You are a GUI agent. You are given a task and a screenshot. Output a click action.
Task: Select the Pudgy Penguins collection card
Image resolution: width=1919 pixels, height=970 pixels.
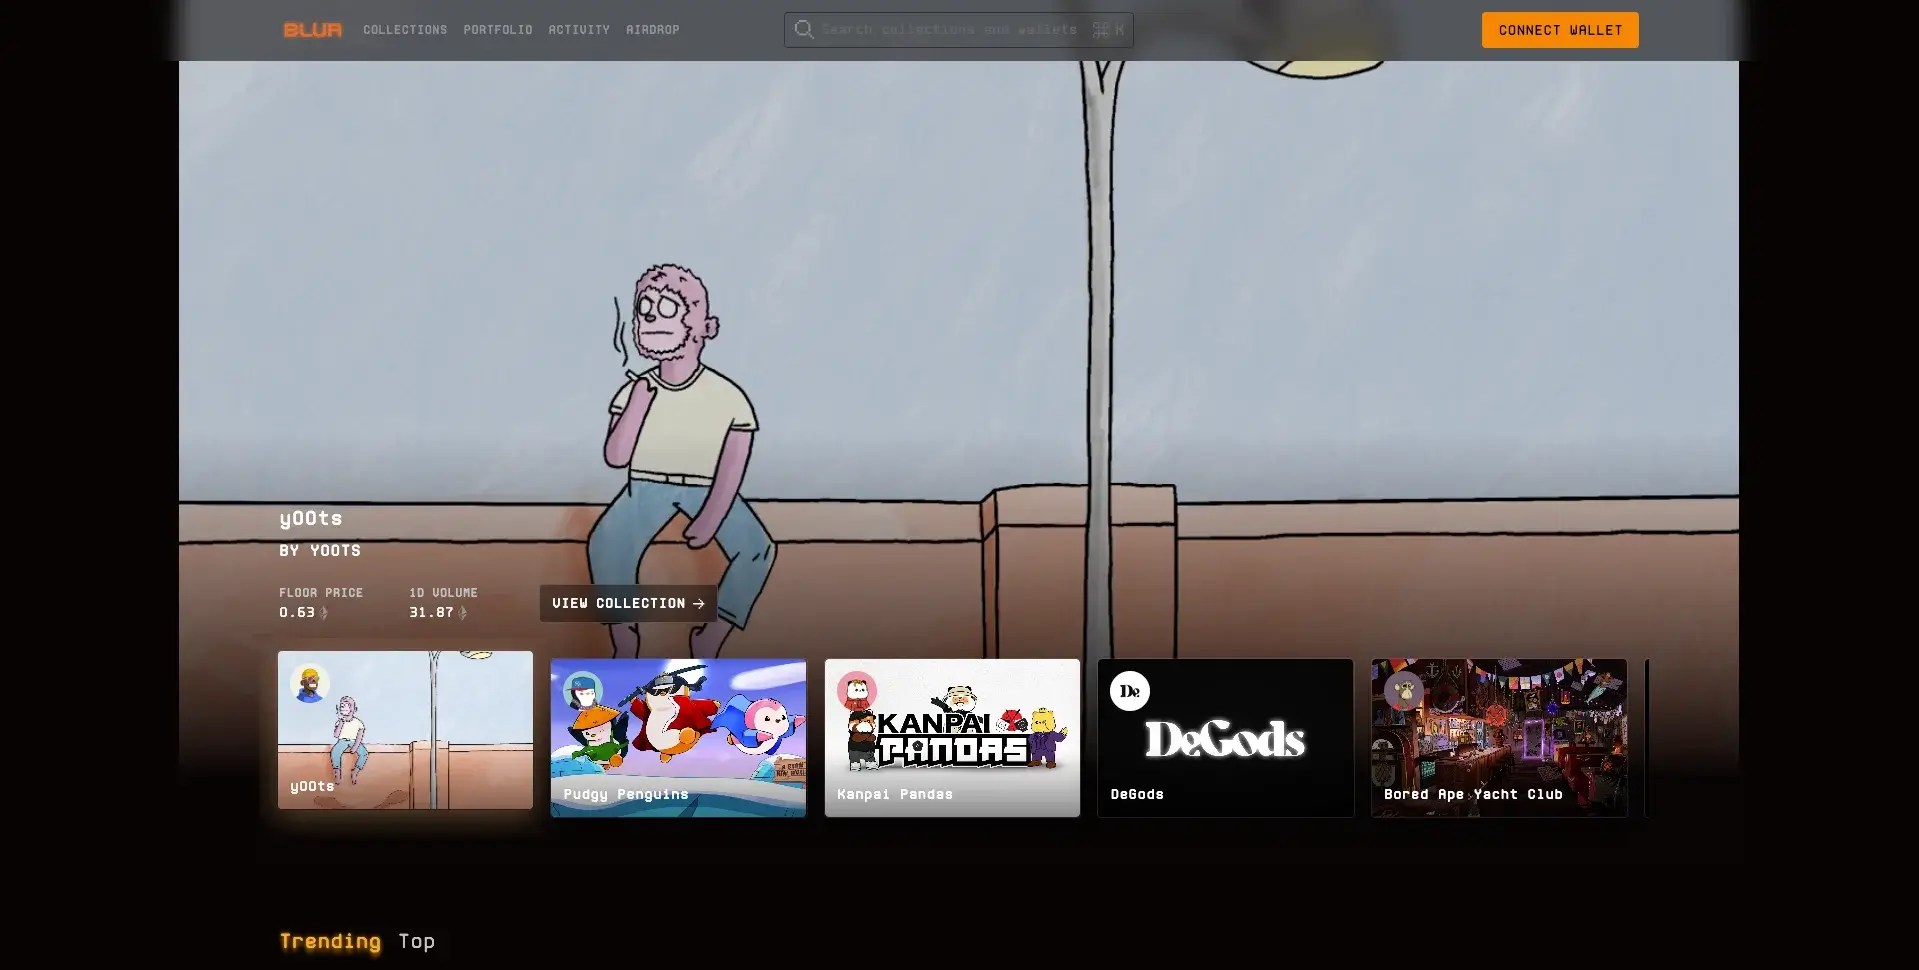point(678,738)
